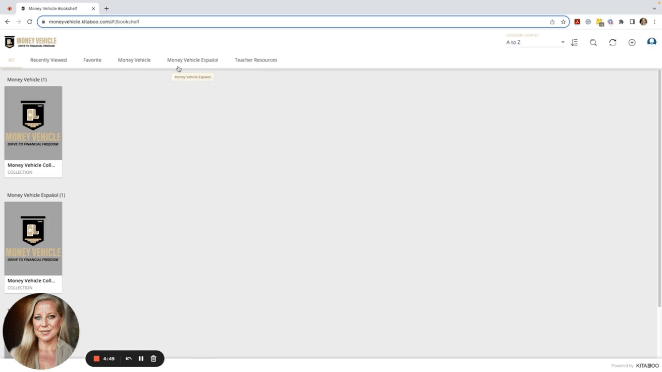Open the Money Vehicle tab

point(134,60)
